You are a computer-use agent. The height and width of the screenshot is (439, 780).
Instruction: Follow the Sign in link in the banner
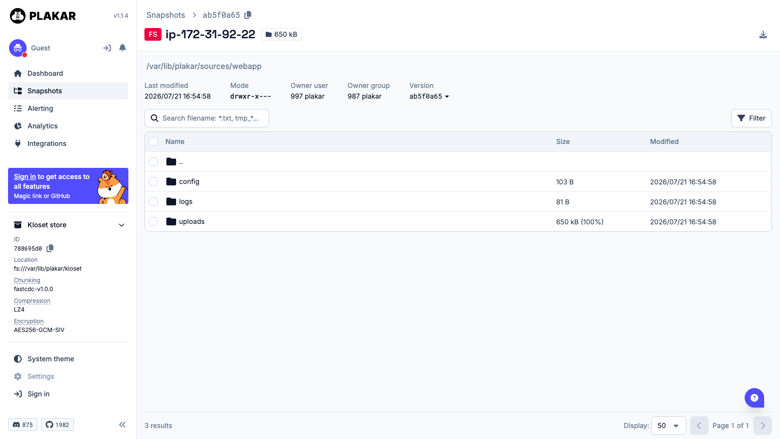coord(25,176)
